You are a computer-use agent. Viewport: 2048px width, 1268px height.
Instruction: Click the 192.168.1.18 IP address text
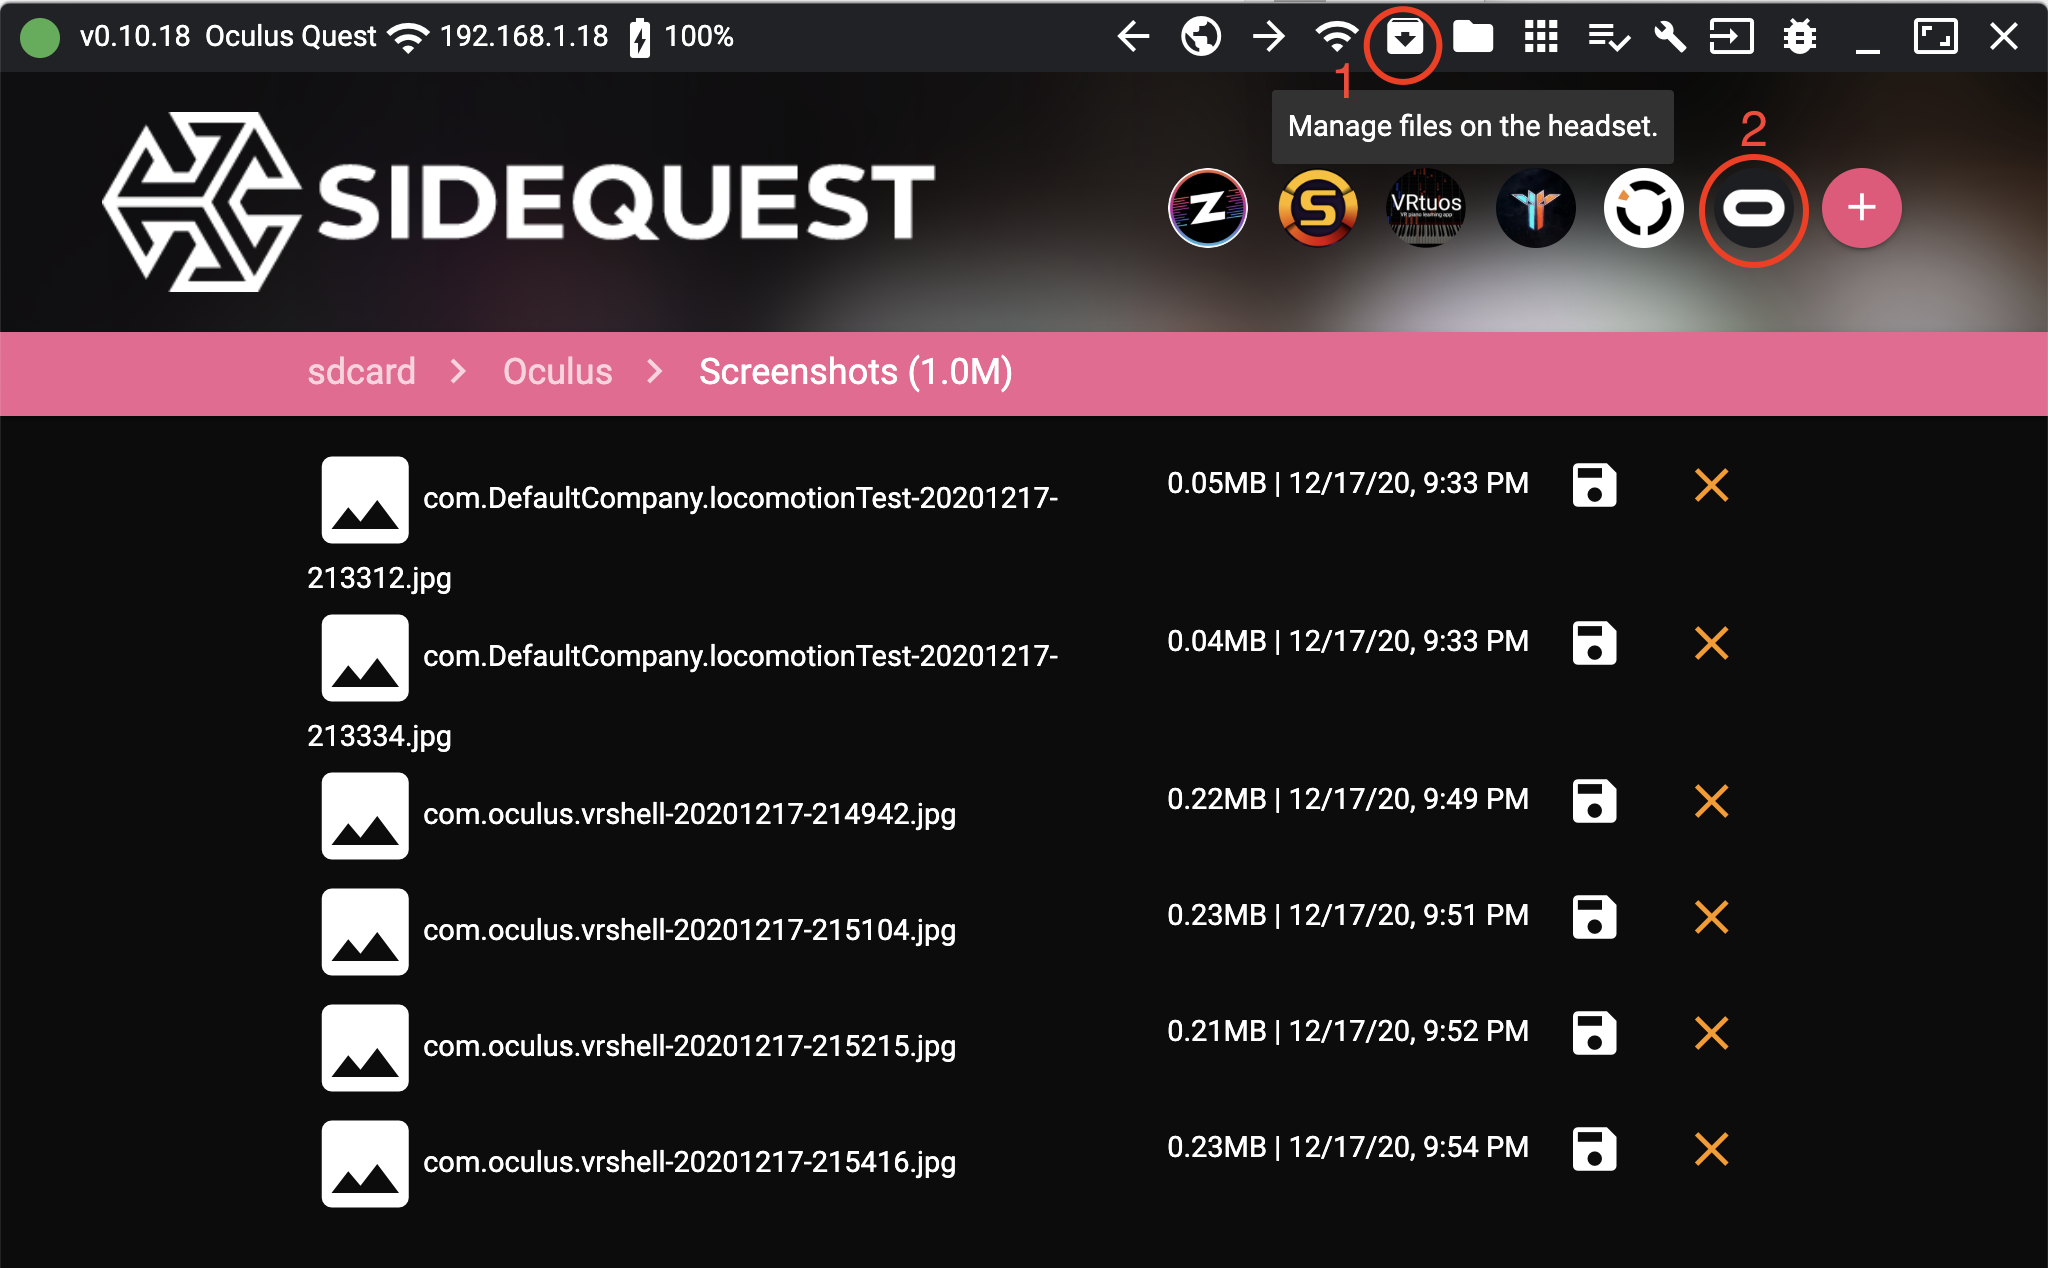click(524, 37)
